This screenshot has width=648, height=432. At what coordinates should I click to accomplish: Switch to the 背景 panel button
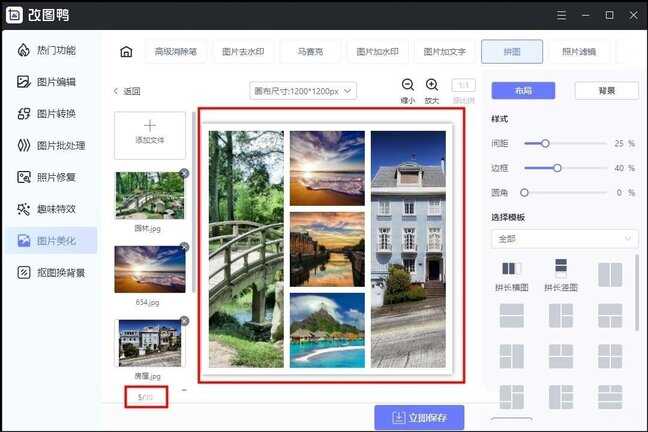(607, 91)
